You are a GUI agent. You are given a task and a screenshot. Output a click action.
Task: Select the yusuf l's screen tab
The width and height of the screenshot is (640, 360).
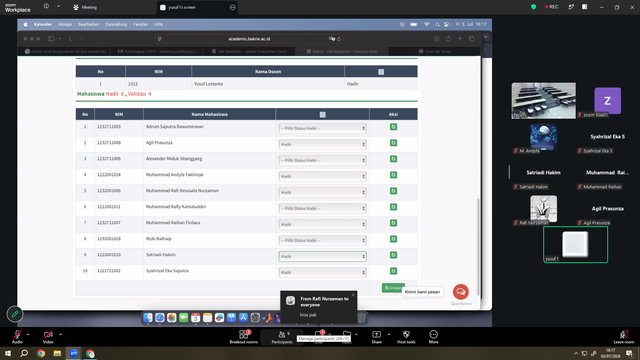pyautogui.click(x=198, y=7)
